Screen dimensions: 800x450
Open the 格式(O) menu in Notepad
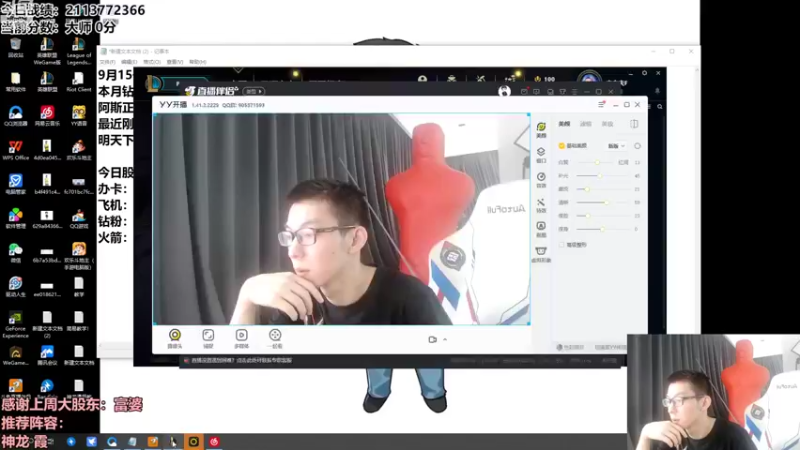click(x=152, y=62)
